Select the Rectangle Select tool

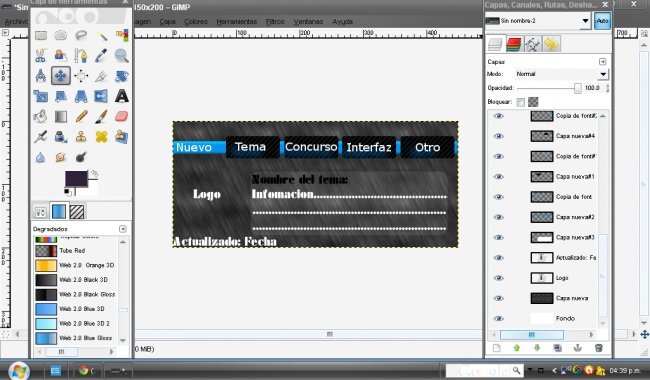coord(41,36)
